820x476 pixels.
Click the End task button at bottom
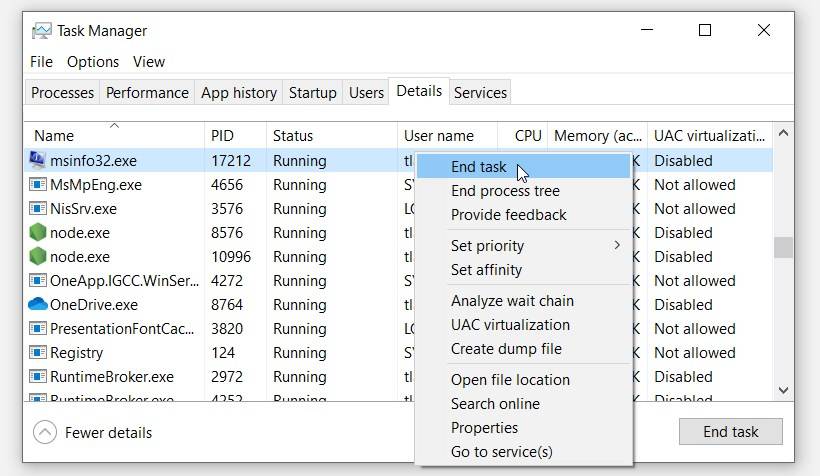coord(731,432)
